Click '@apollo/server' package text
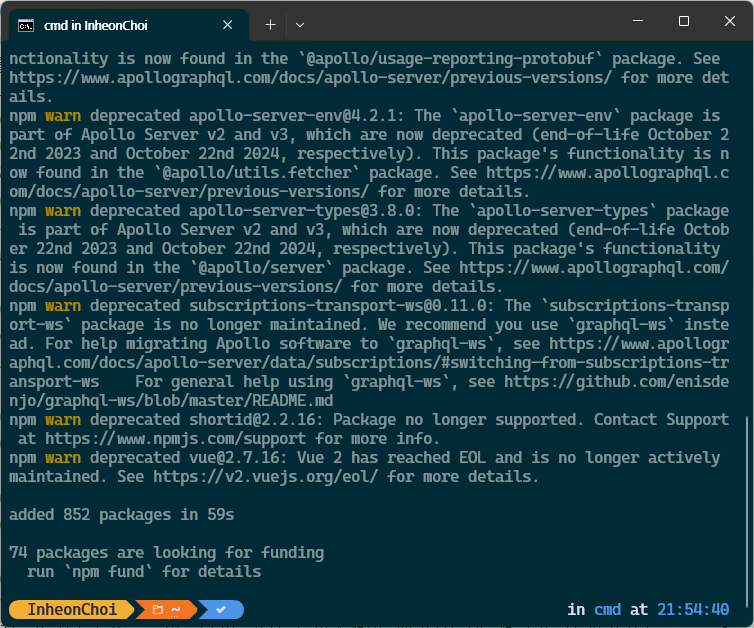Viewport: 754px width, 628px height. click(261, 267)
